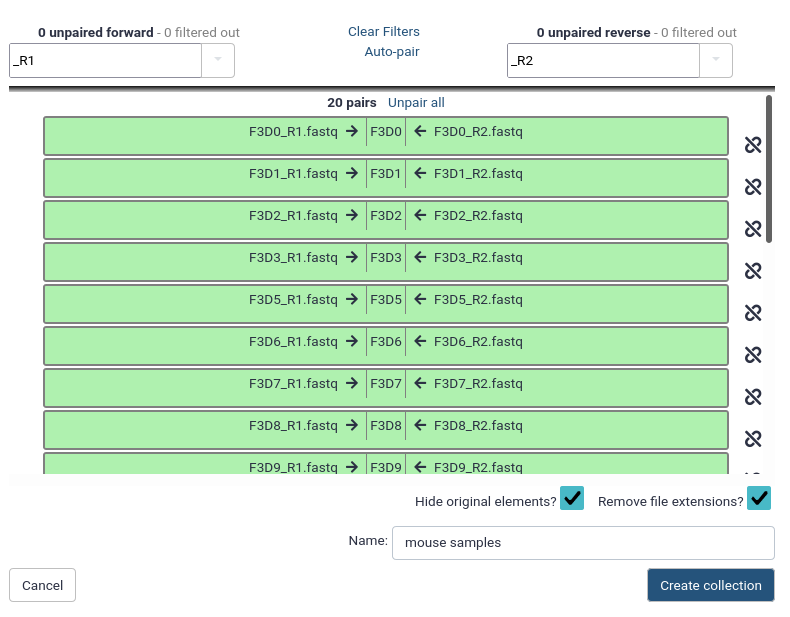Unpair the F3D8 pair using its unlink icon
790x617 pixels.
coord(753,439)
